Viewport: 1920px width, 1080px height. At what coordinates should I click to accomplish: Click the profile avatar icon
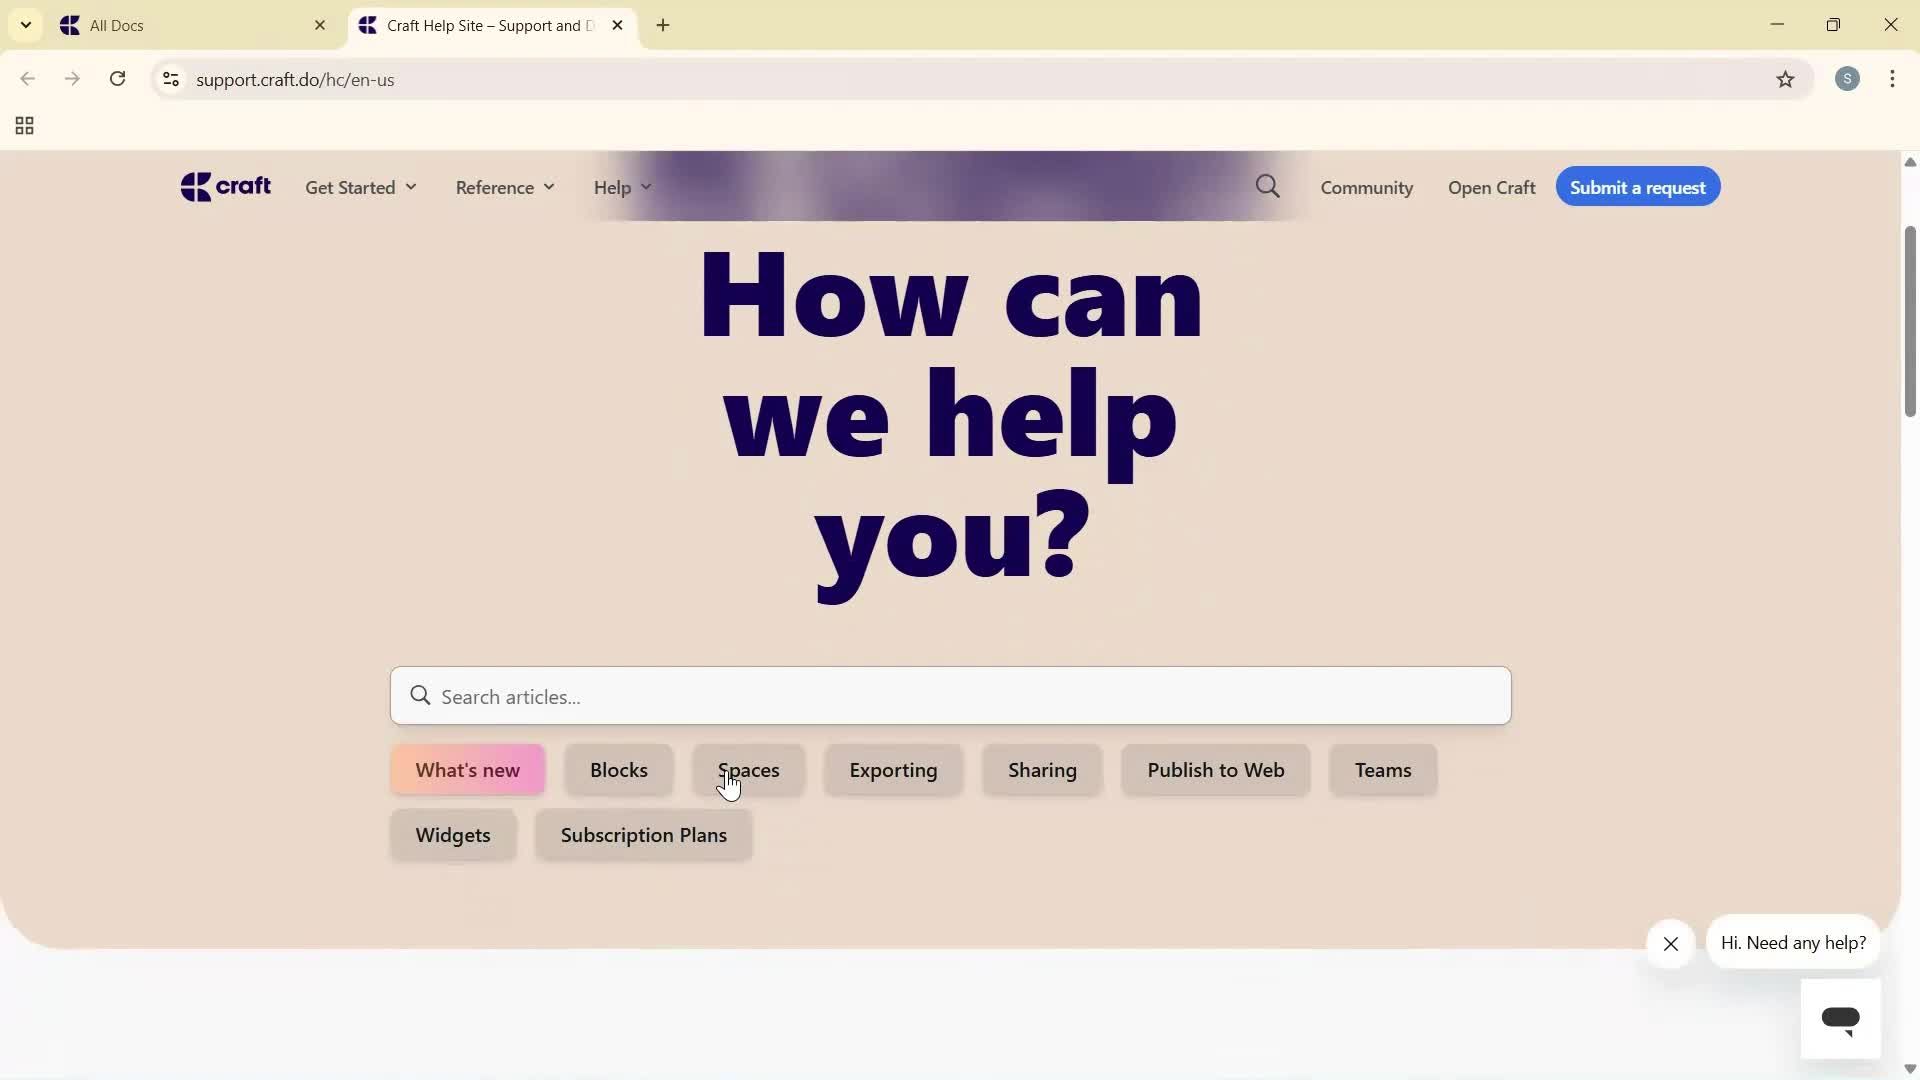[x=1848, y=79]
